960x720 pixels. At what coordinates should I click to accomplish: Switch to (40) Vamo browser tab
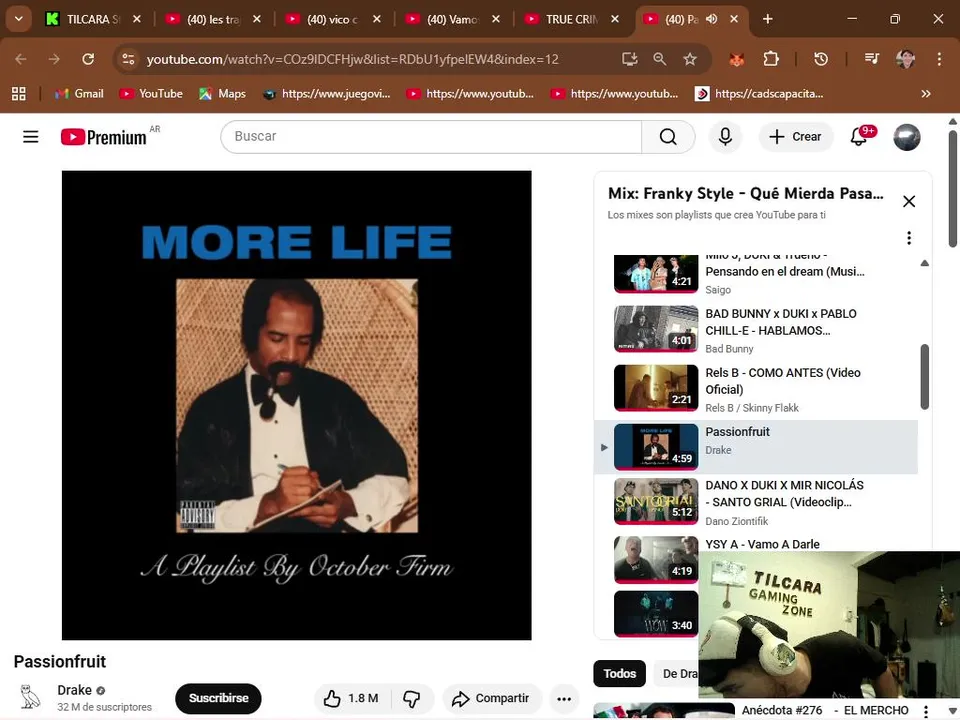(452, 19)
